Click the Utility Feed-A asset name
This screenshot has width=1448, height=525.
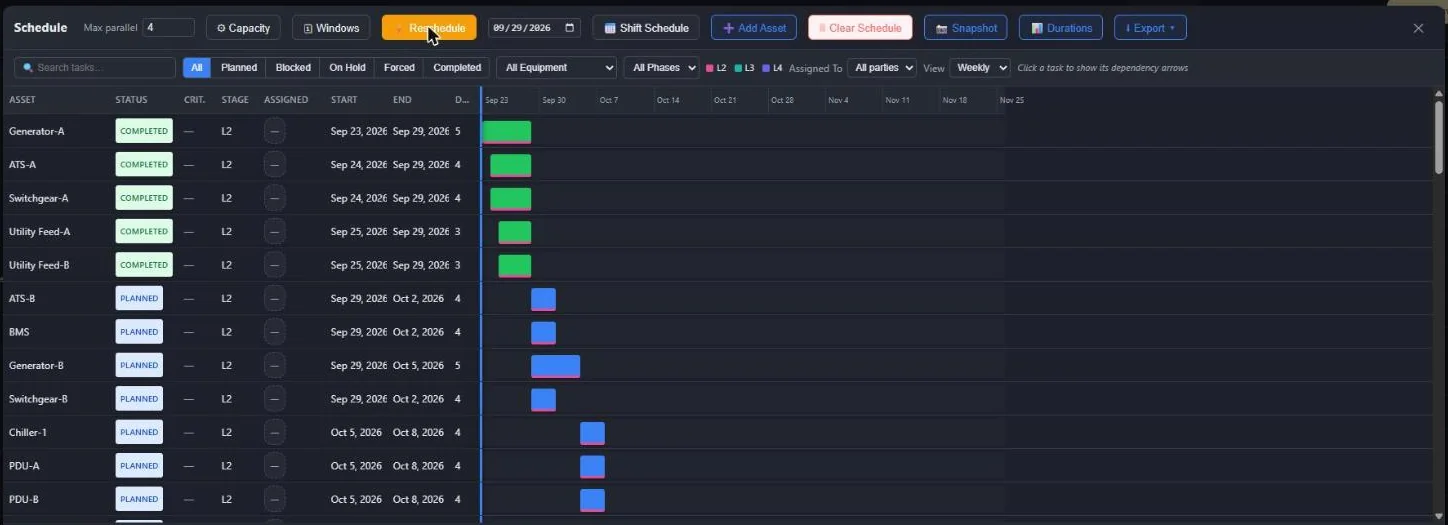(40, 232)
